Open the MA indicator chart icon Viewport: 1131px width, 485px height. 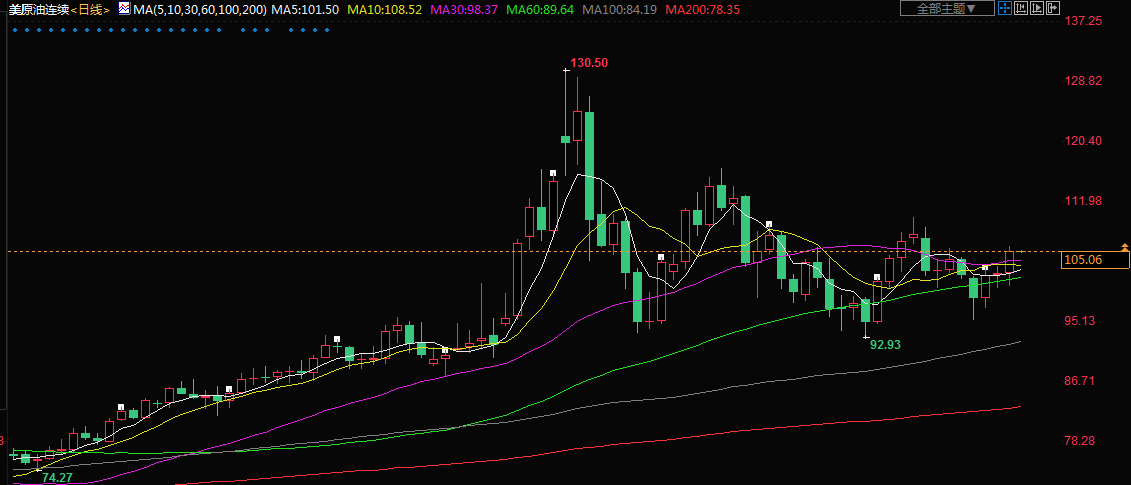(124, 9)
